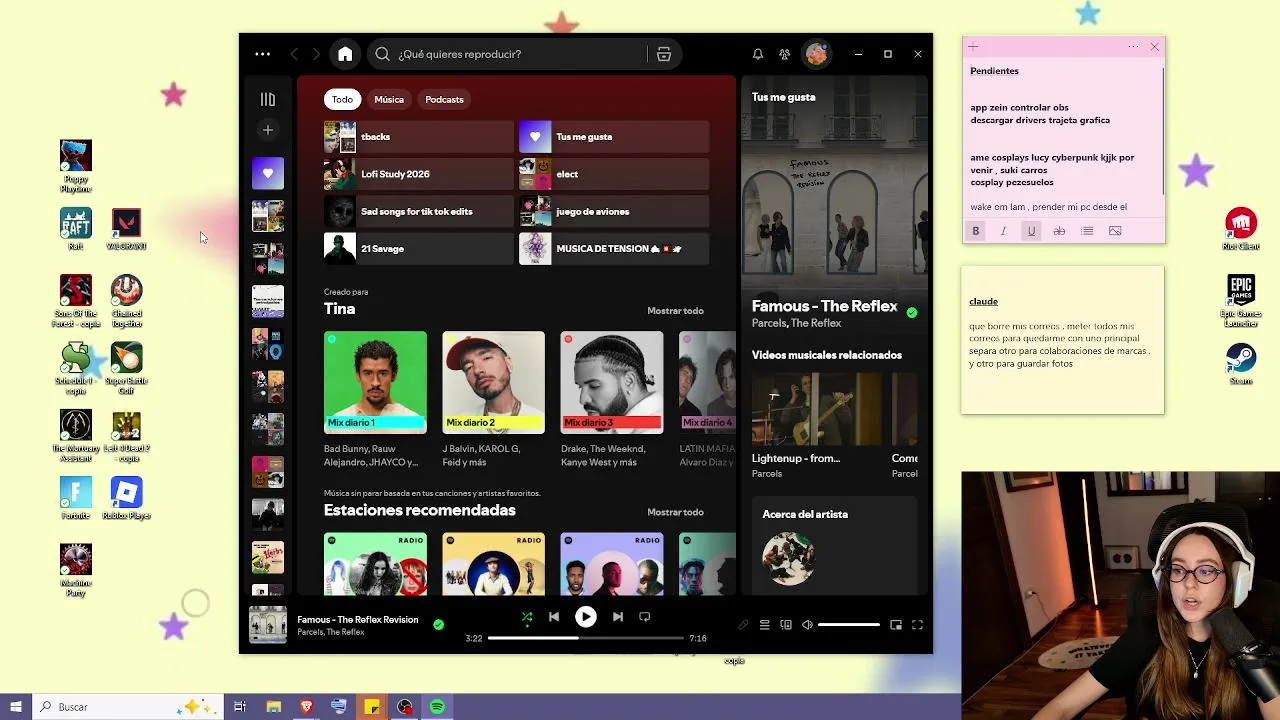Toggle repeat mode in the player
1280x720 pixels.
[645, 617]
